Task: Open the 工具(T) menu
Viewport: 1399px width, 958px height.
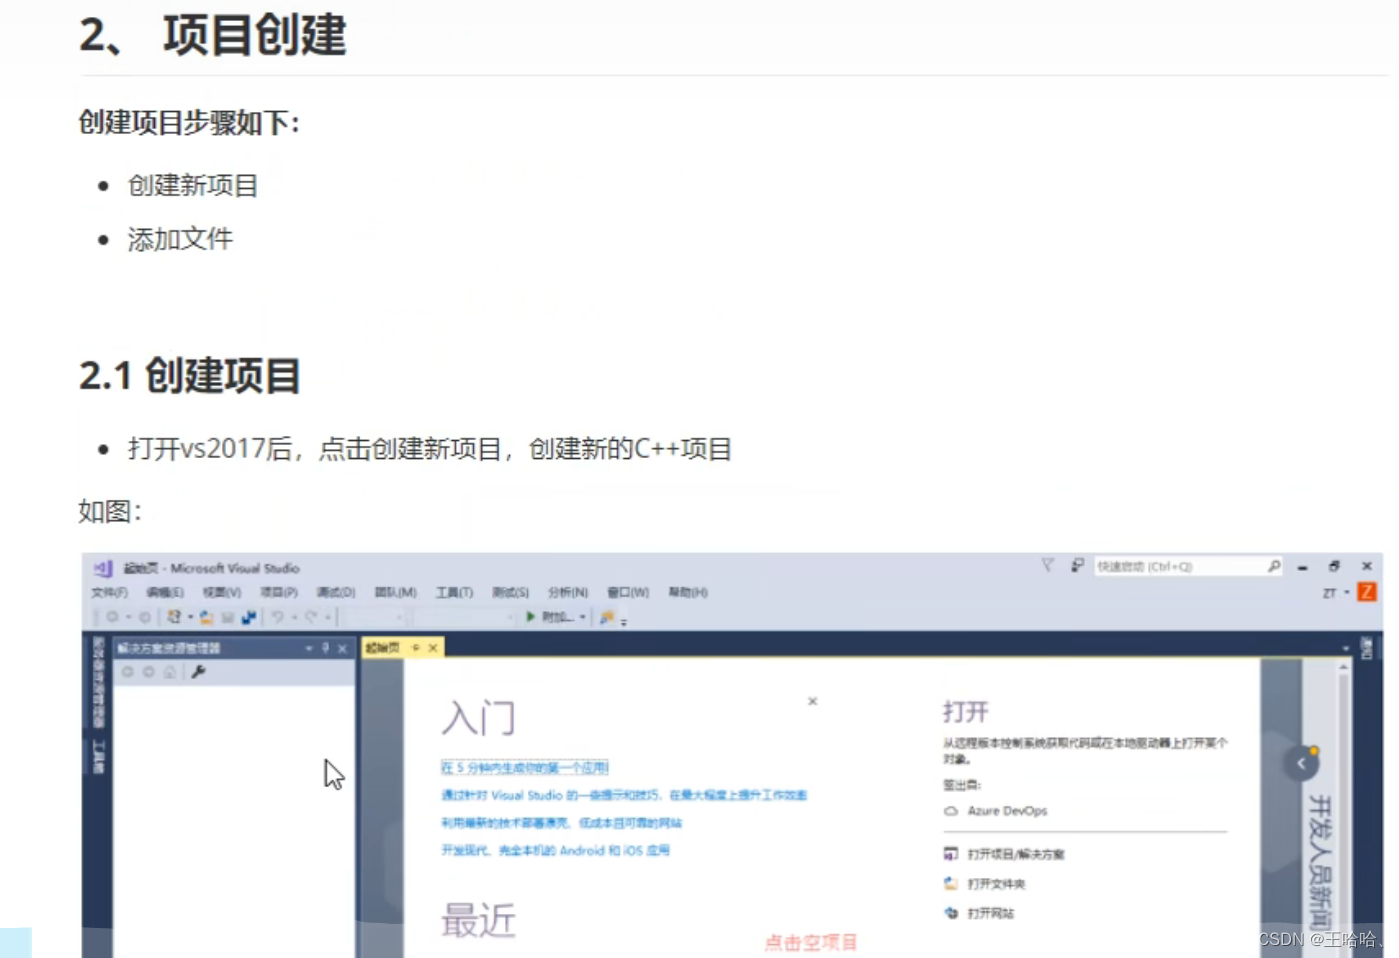Action: [454, 593]
